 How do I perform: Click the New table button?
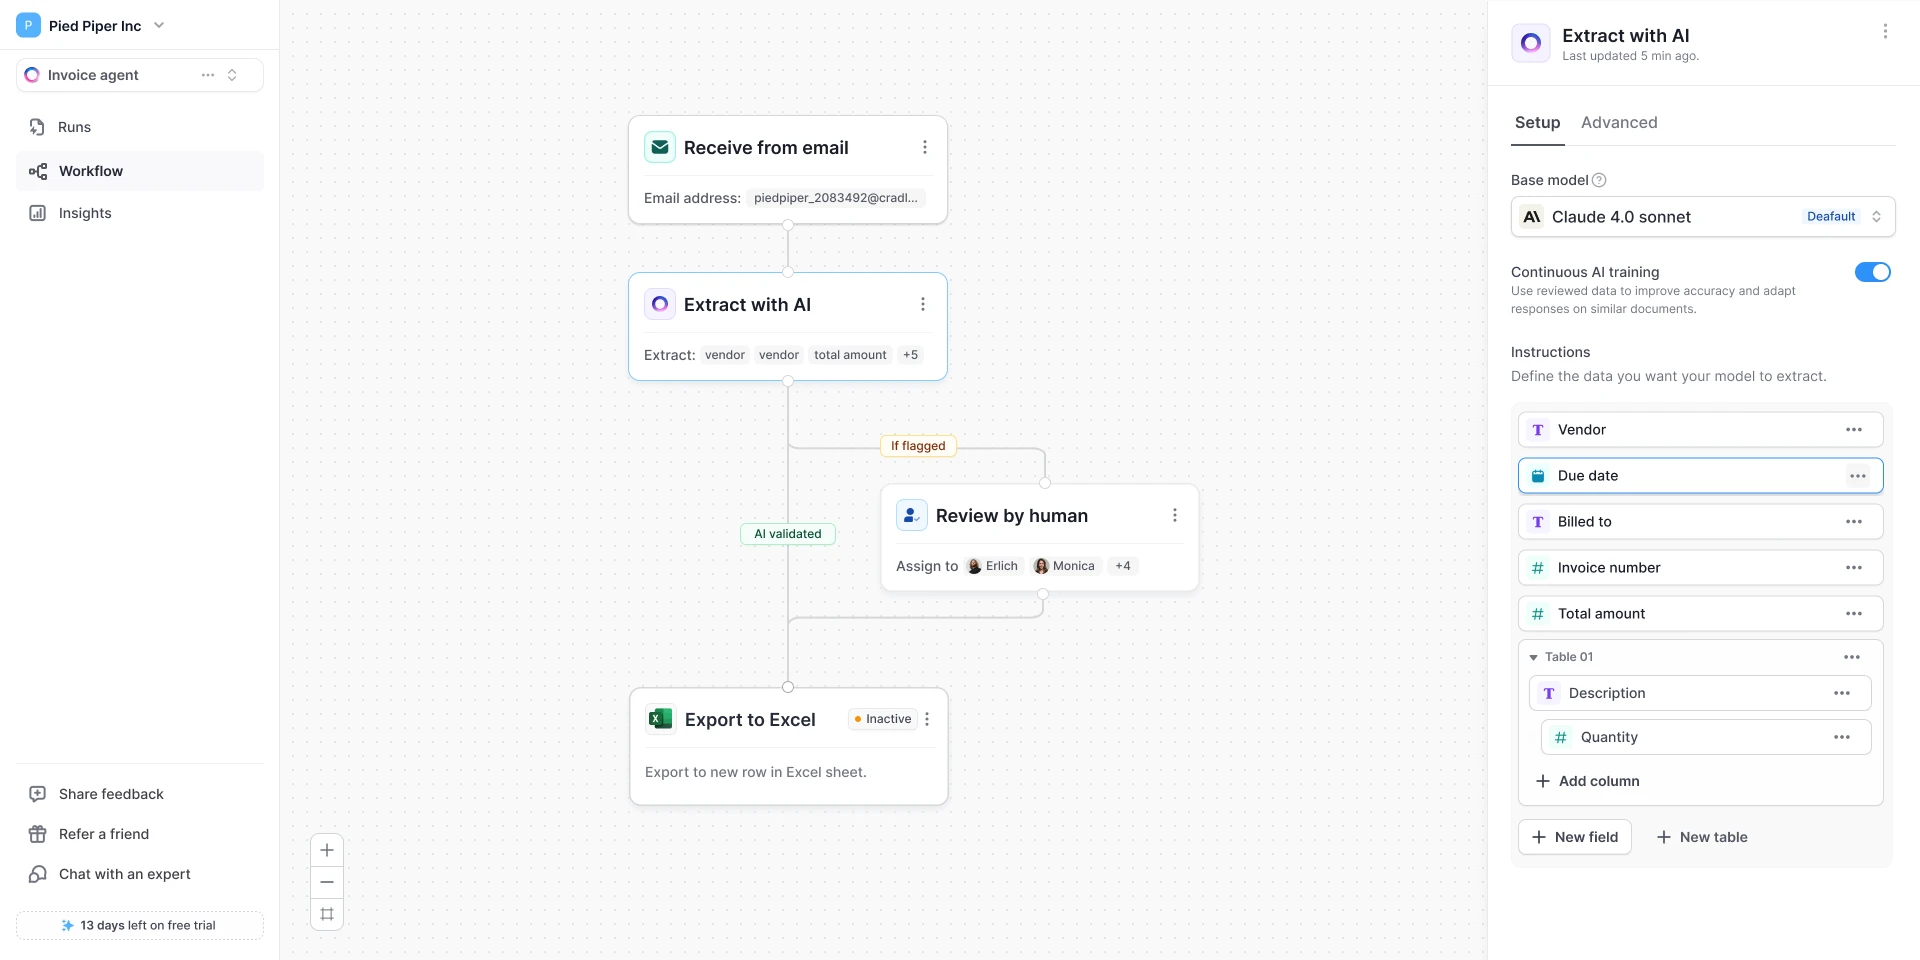click(1702, 837)
